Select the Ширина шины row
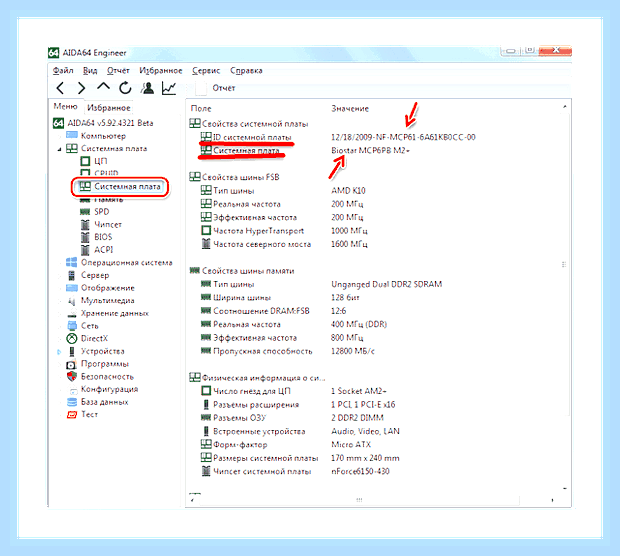The image size is (620, 556). click(x=280, y=298)
